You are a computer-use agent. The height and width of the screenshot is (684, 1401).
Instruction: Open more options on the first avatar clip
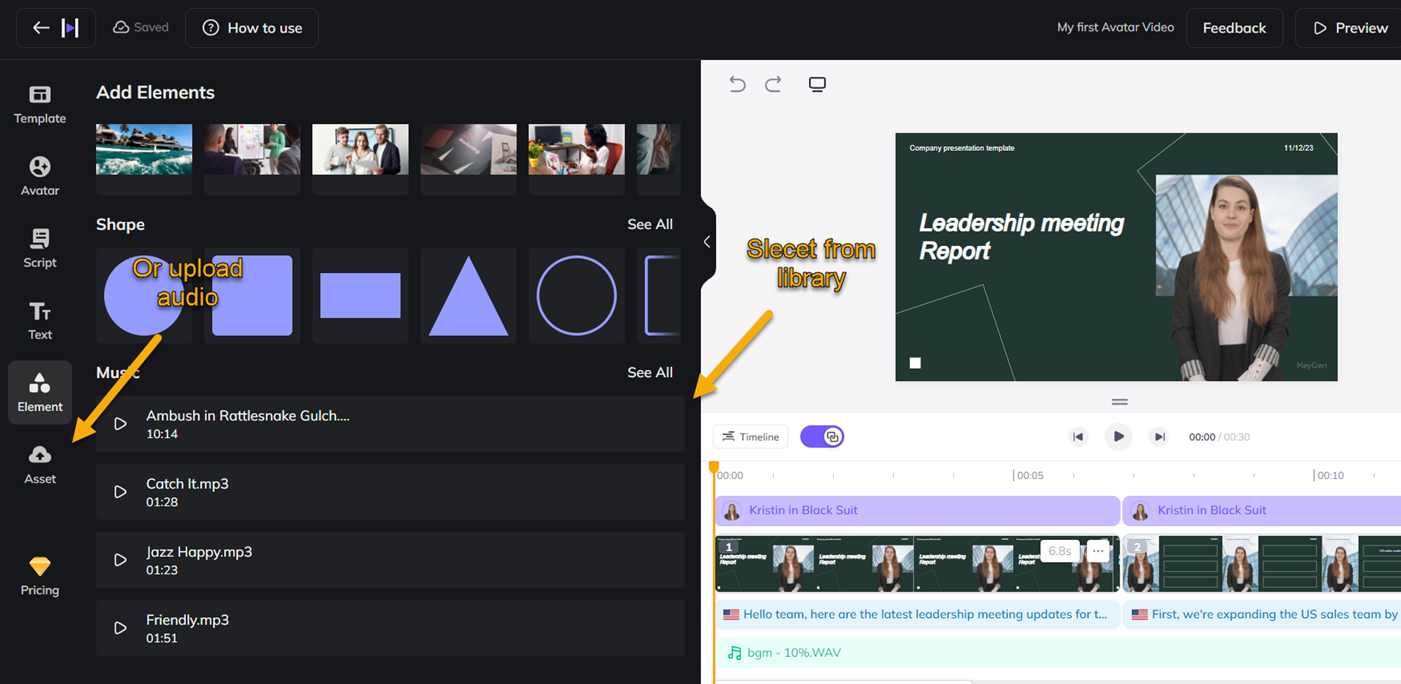point(1097,550)
